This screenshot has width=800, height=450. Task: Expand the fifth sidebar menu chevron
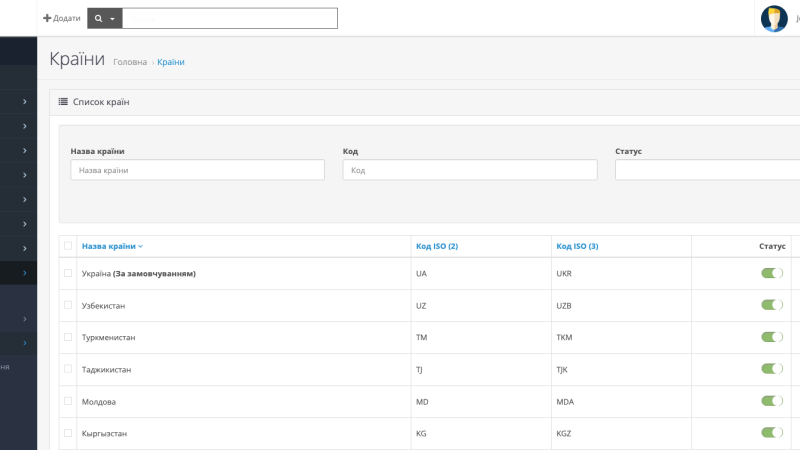pyautogui.click(x=24, y=199)
